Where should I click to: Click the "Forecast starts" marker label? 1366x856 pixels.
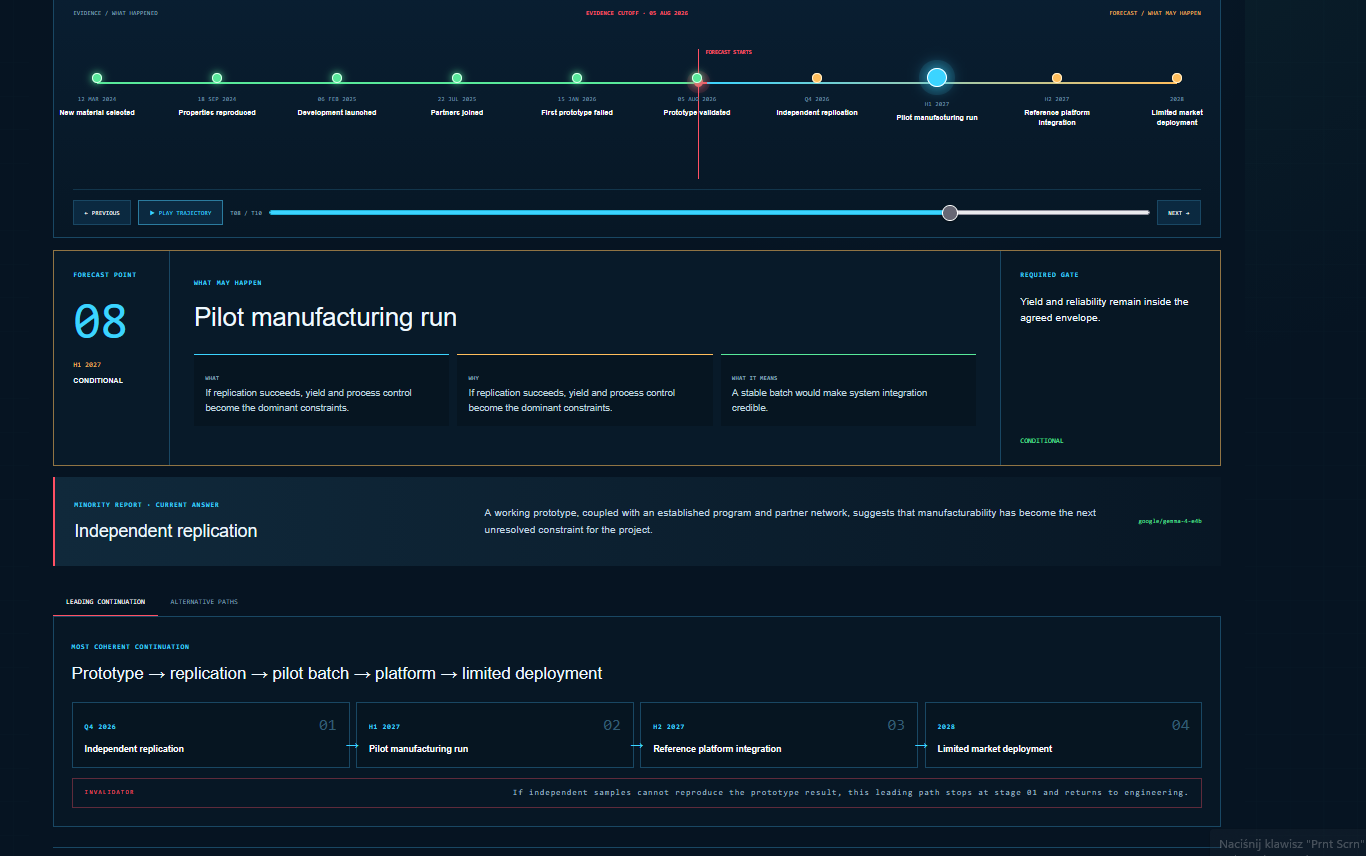(x=729, y=52)
